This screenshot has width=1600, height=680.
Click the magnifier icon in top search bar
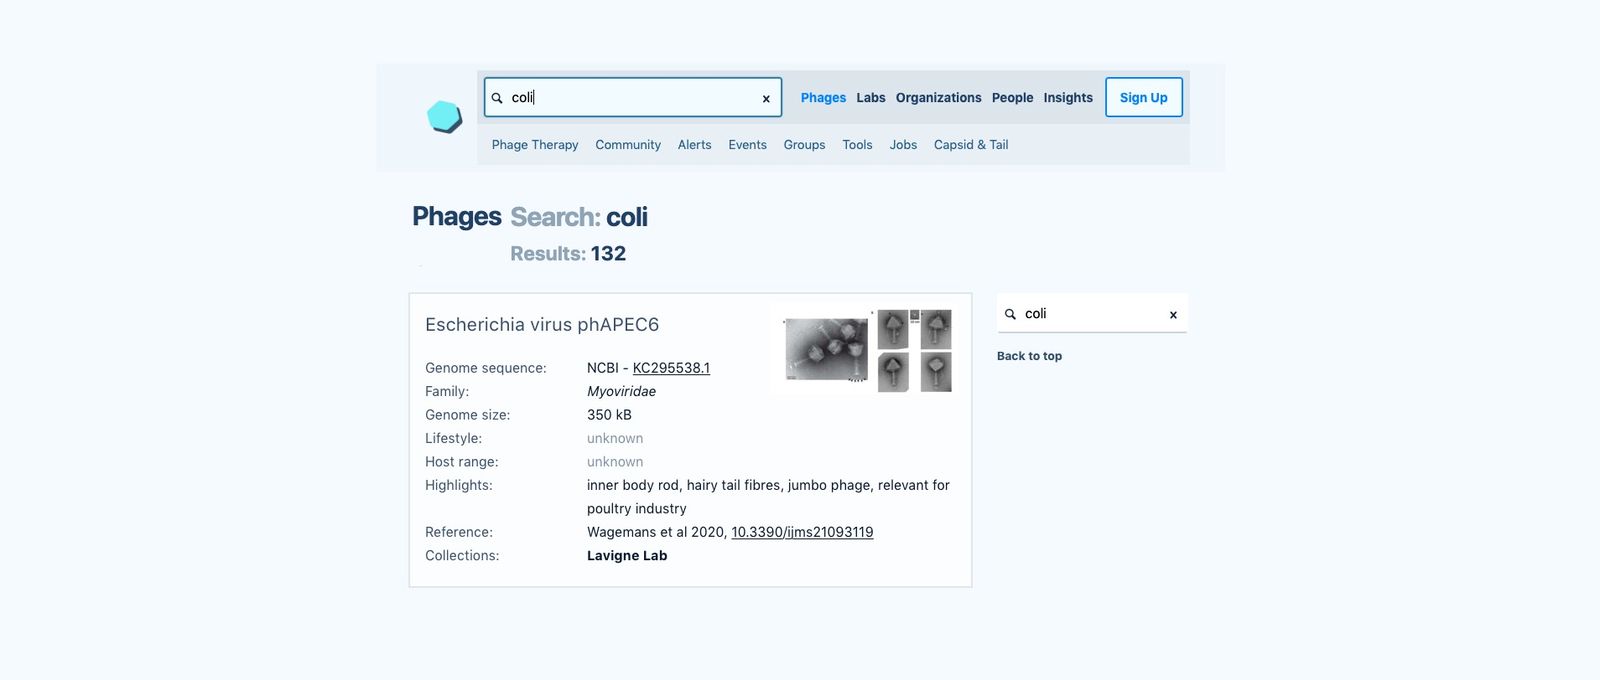(x=497, y=98)
